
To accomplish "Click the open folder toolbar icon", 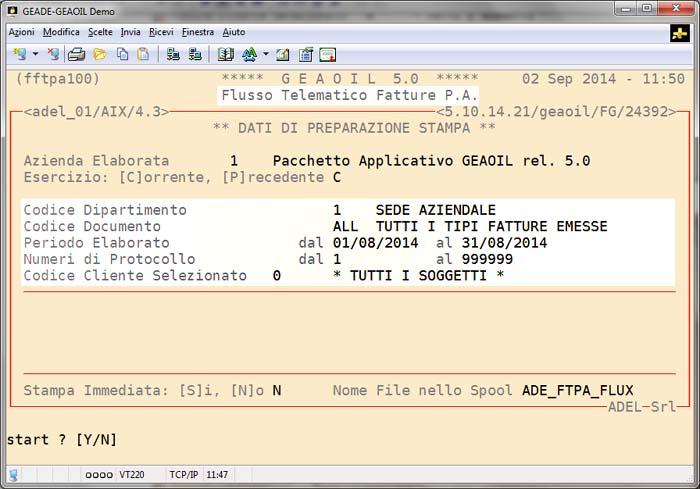I will point(100,54).
